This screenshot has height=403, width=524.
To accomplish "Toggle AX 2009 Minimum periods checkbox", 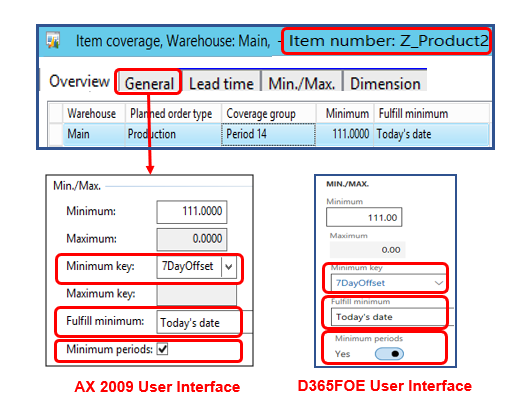I will click(x=163, y=349).
